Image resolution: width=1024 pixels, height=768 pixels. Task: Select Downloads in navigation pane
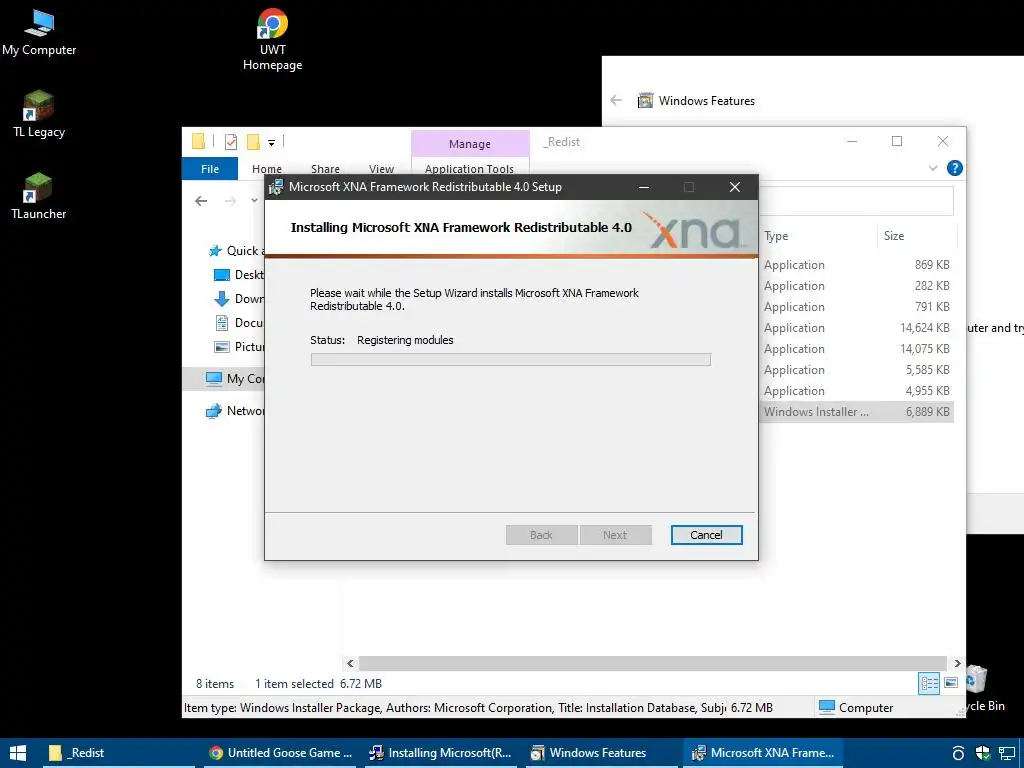pyautogui.click(x=239, y=299)
